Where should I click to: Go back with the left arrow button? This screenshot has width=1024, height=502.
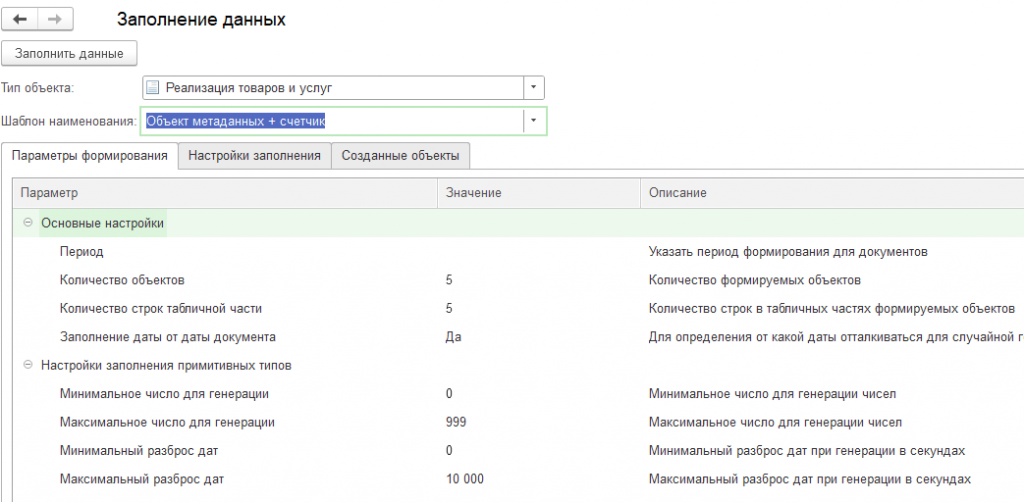[x=20, y=20]
